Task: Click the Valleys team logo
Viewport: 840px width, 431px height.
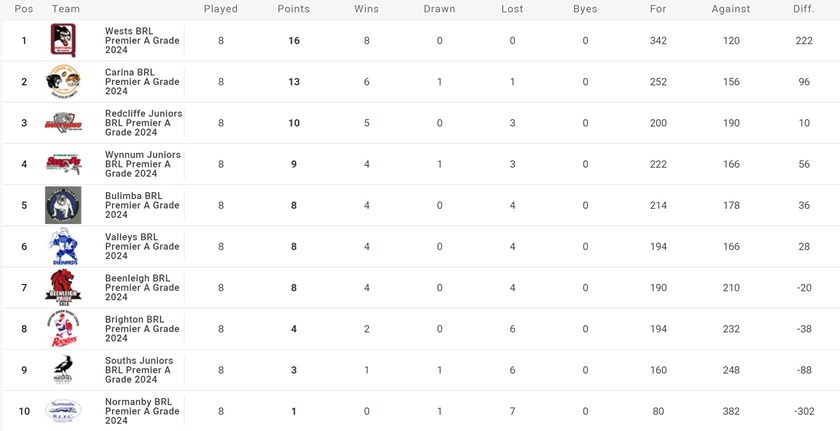Action: (63, 246)
